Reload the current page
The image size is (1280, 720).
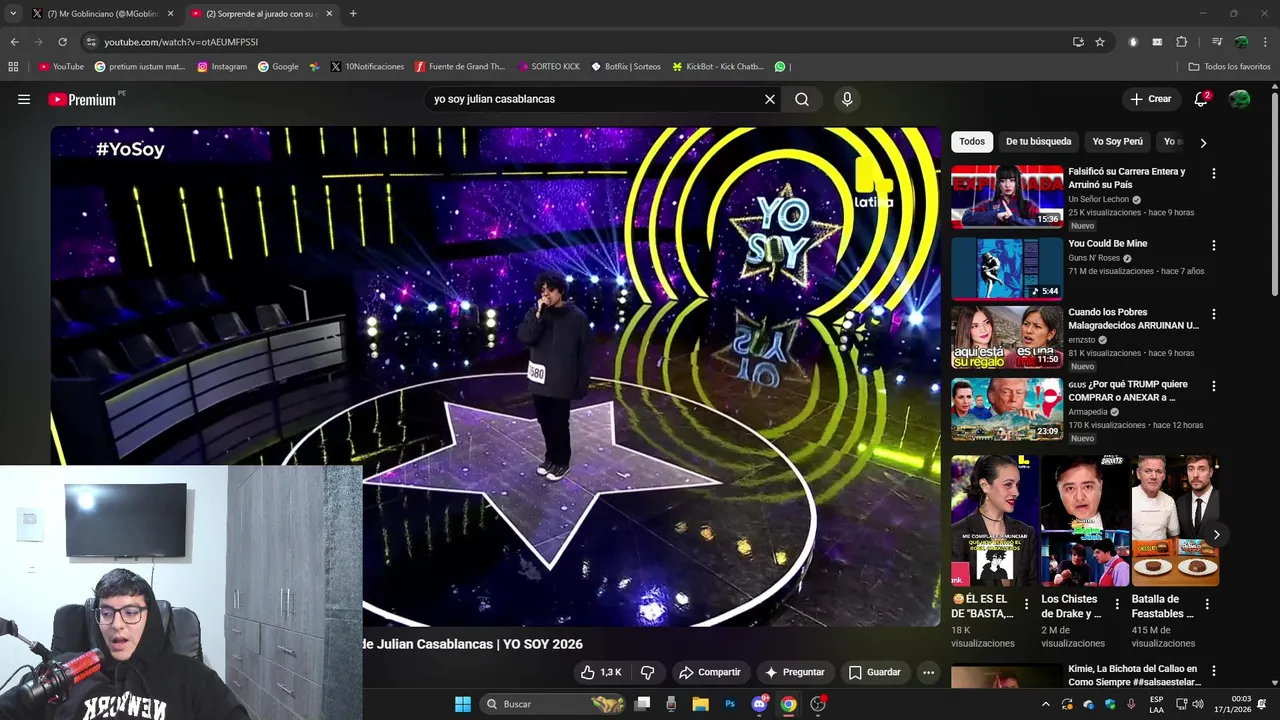click(x=62, y=42)
